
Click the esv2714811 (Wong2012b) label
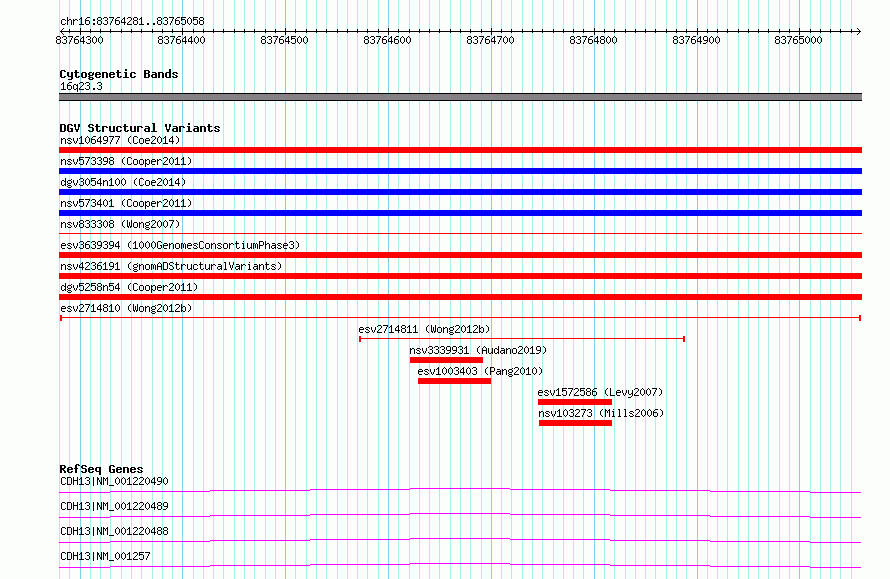click(424, 329)
